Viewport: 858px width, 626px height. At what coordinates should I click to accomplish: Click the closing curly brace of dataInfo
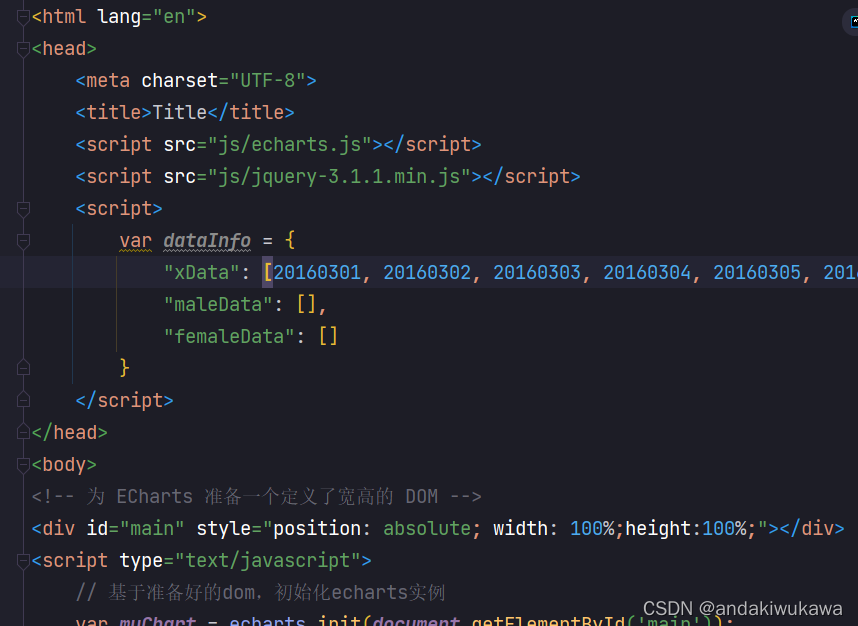[x=124, y=368]
